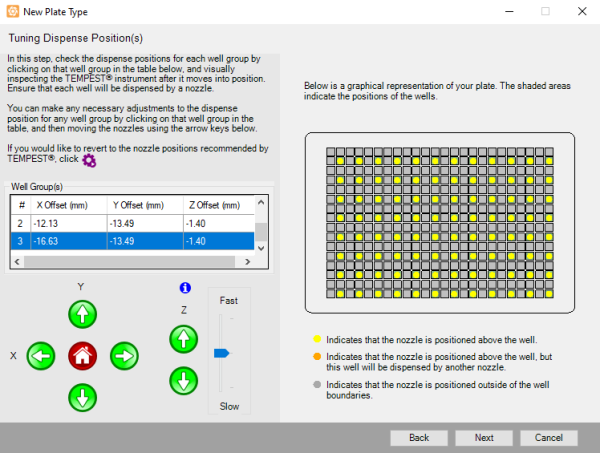
Task: Raise nozzle with Z up arrow
Action: click(x=184, y=339)
